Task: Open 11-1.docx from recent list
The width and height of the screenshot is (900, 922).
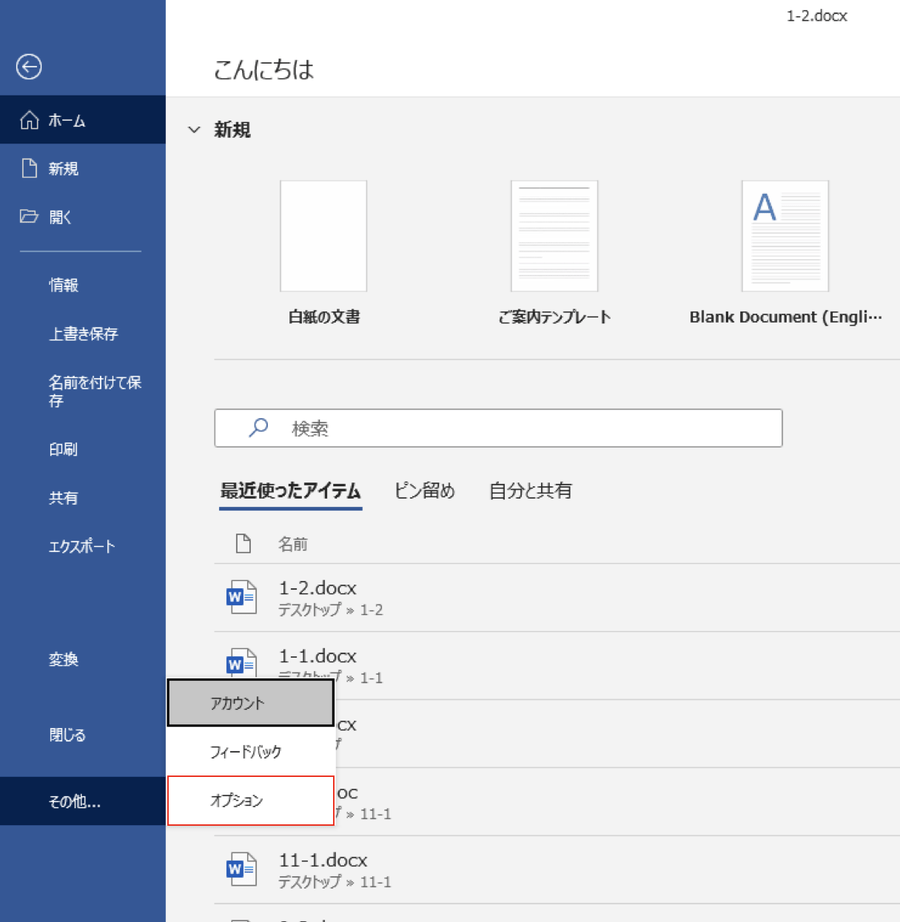Action: click(x=557, y=870)
